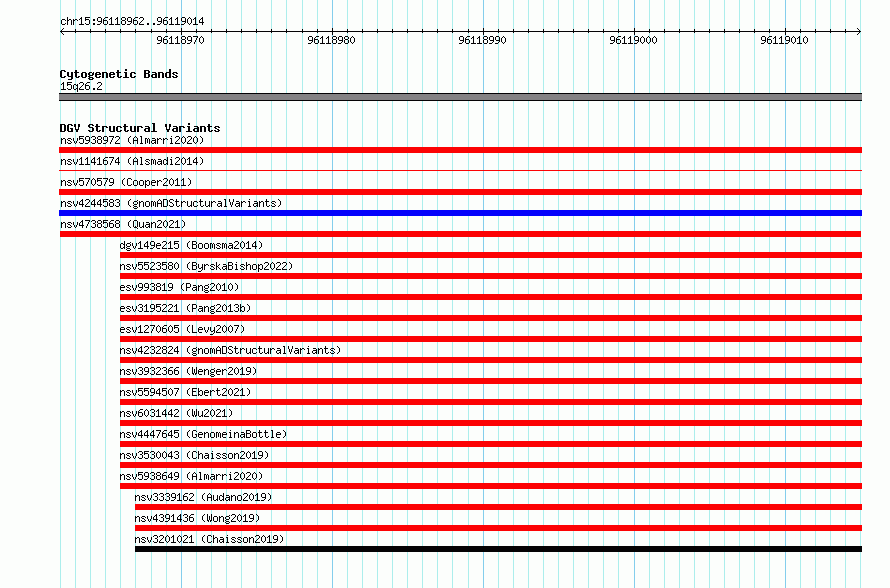Click esv1270605 (Levy2007) label

[x=182, y=329]
